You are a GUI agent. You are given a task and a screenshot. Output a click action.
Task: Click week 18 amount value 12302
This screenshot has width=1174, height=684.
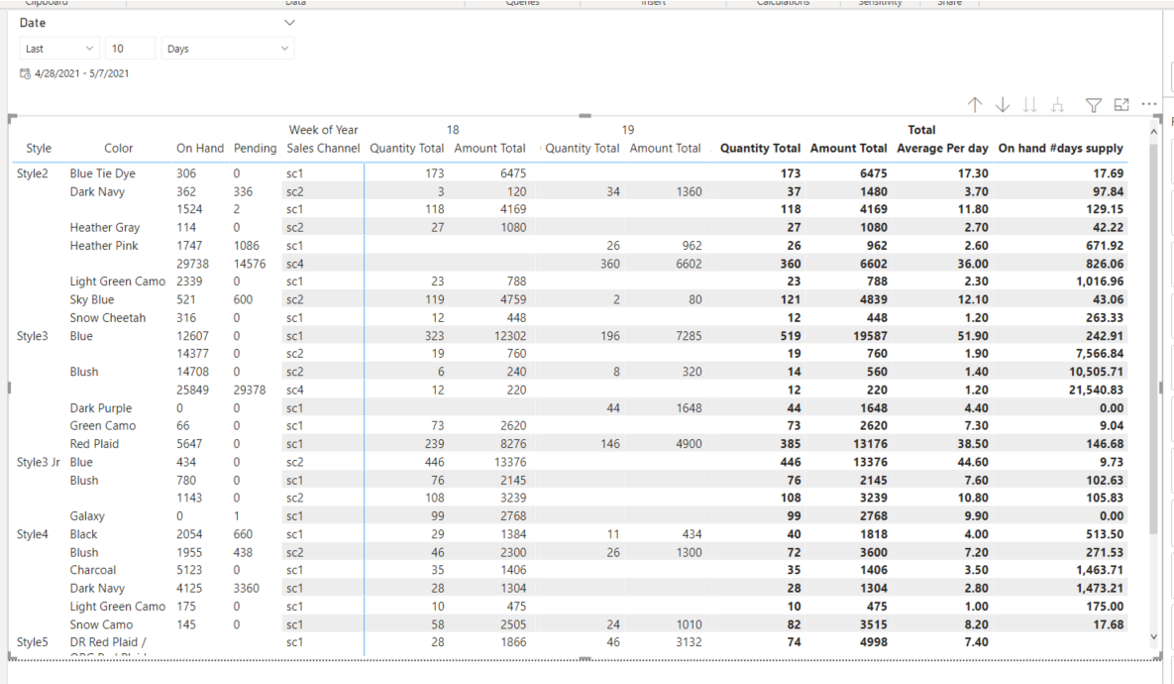pyautogui.click(x=510, y=336)
